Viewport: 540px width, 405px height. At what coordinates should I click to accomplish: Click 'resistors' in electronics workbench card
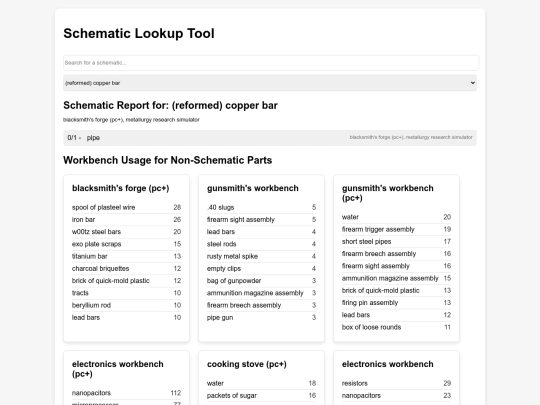[x=396, y=383]
